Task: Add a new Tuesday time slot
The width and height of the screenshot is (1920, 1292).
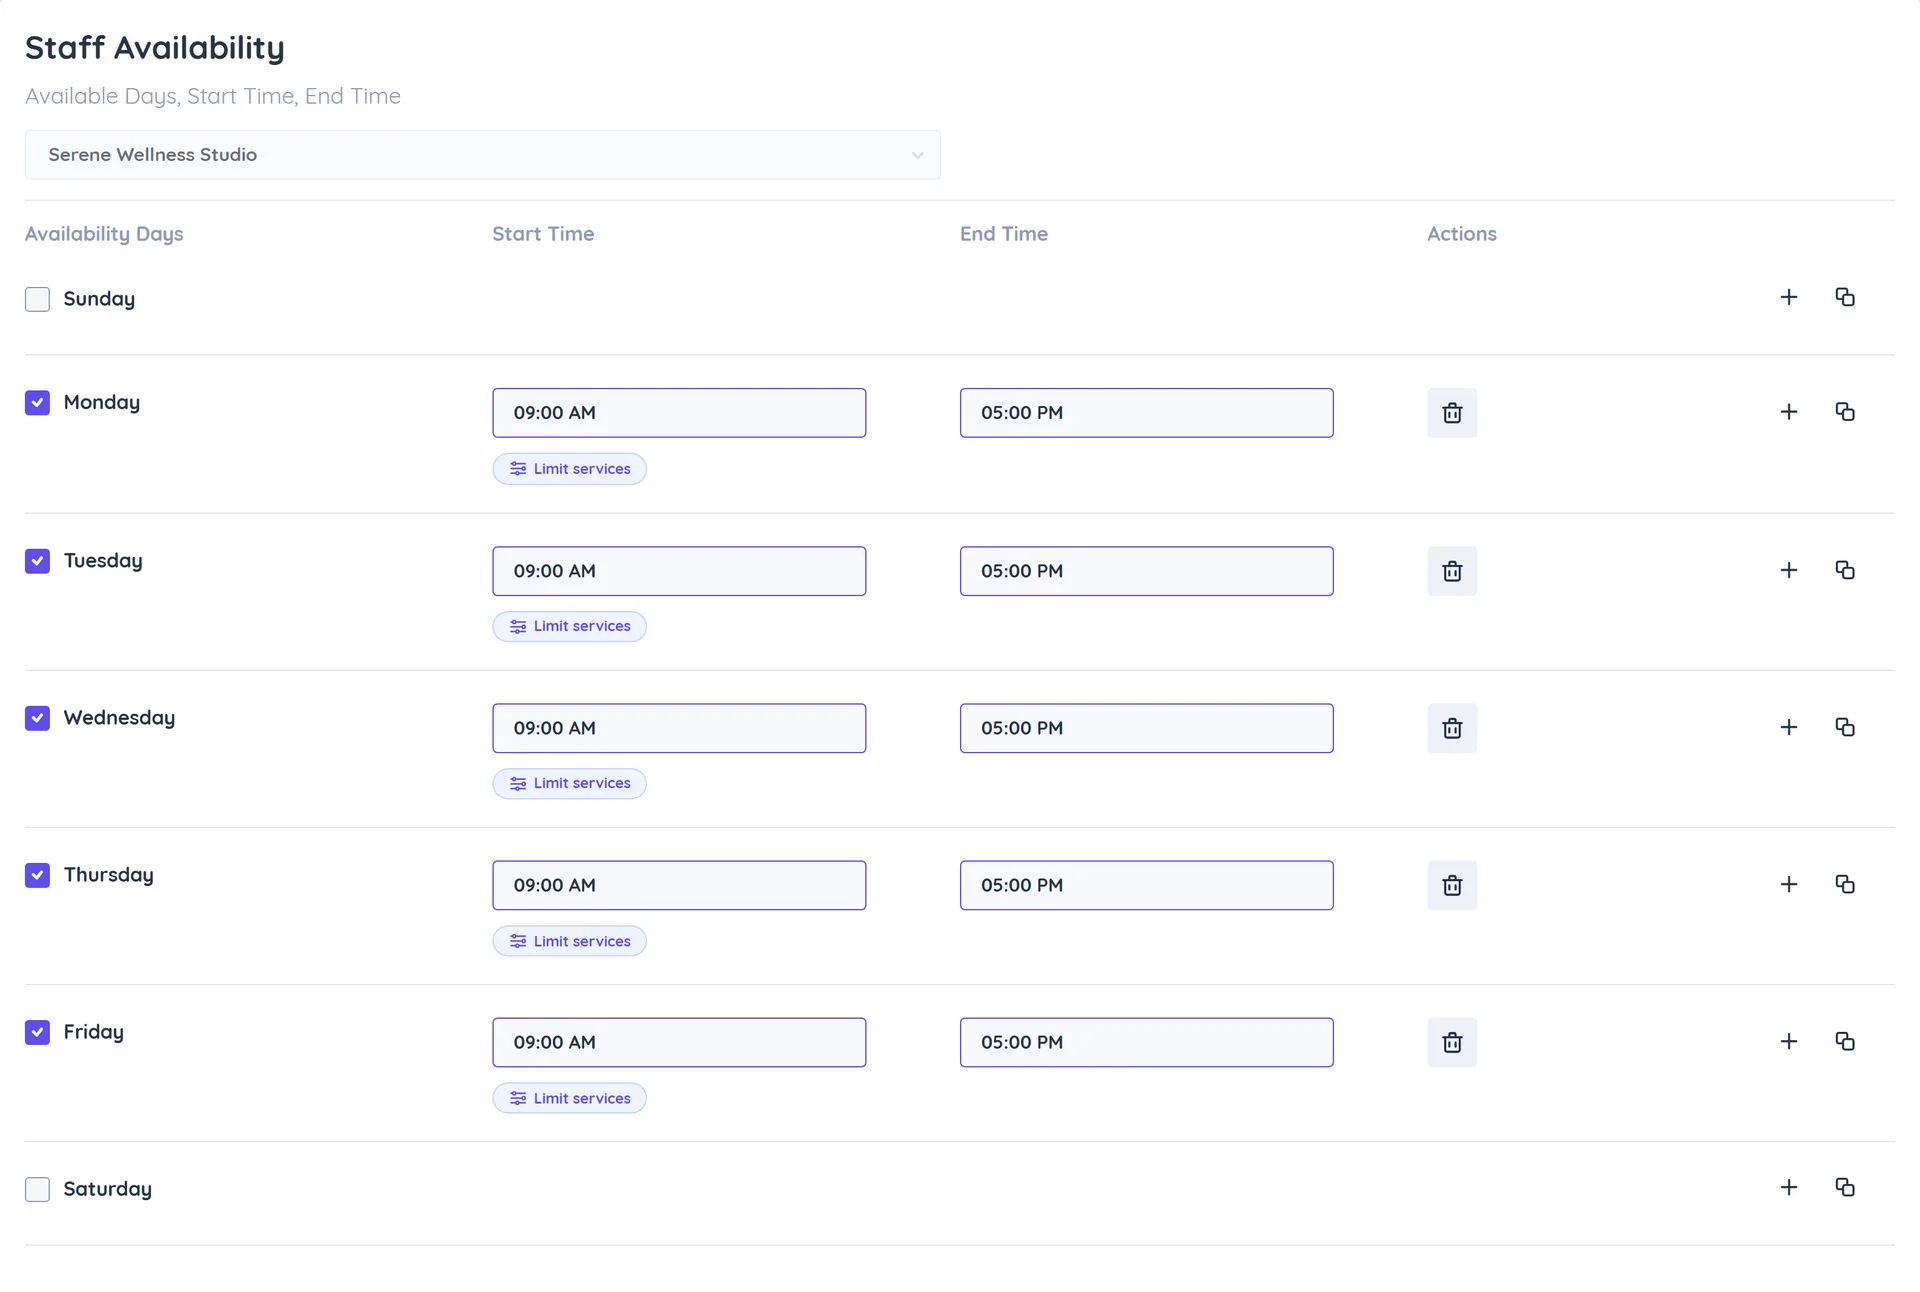Action: click(x=1789, y=570)
